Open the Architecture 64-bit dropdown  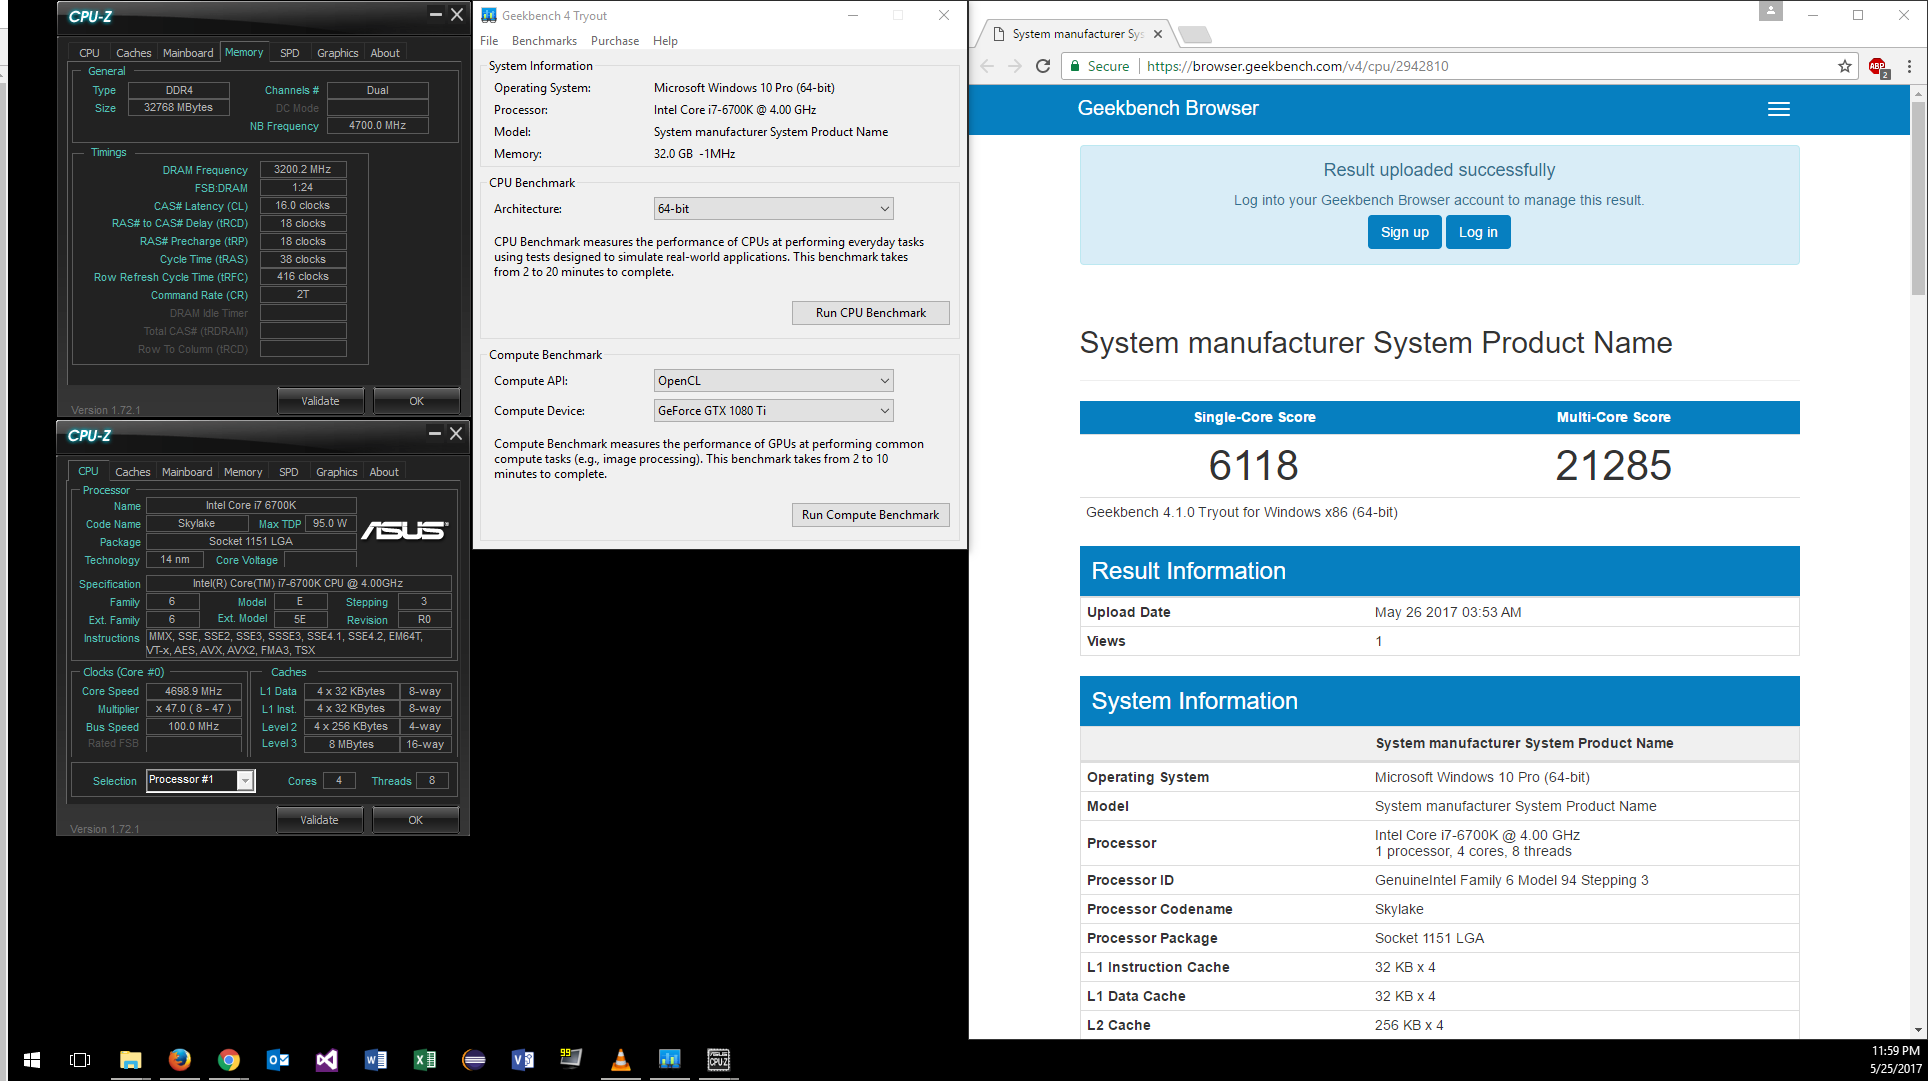pos(773,209)
